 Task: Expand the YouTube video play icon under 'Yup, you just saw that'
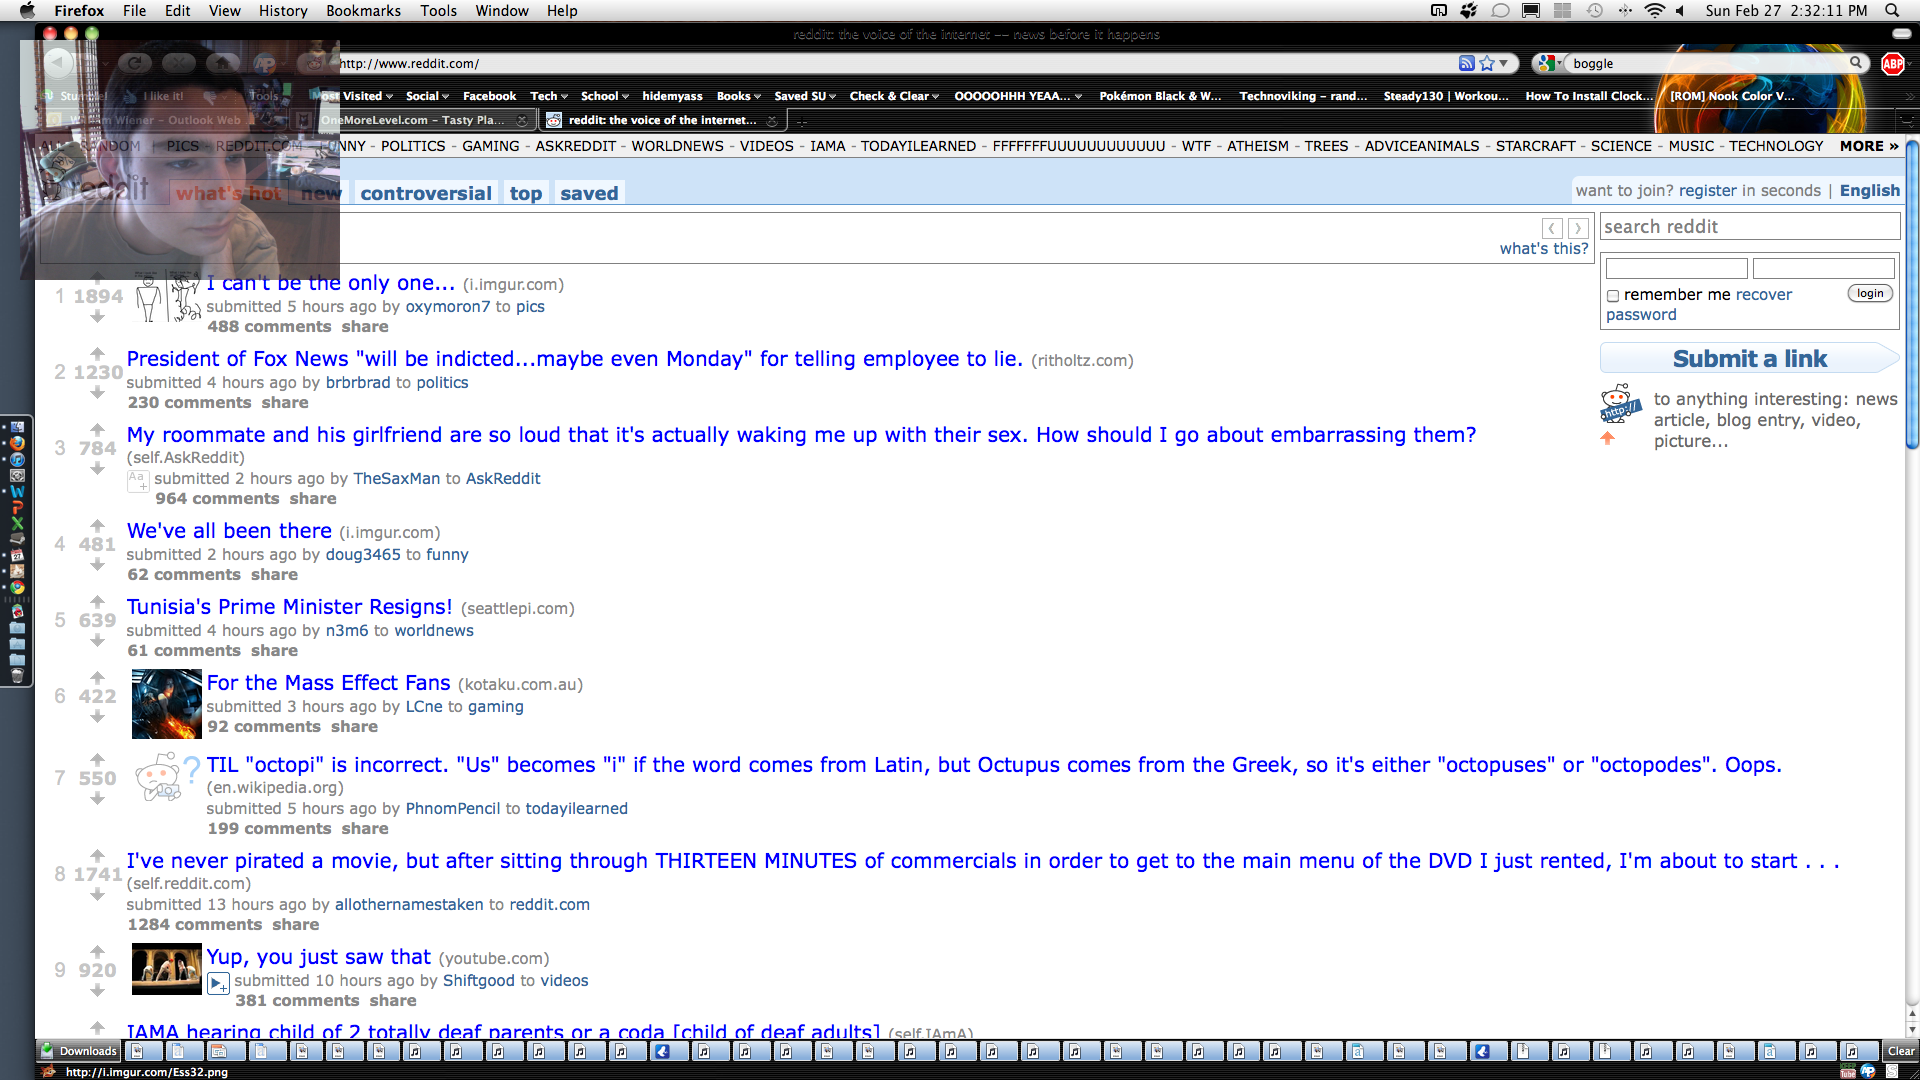tap(218, 984)
